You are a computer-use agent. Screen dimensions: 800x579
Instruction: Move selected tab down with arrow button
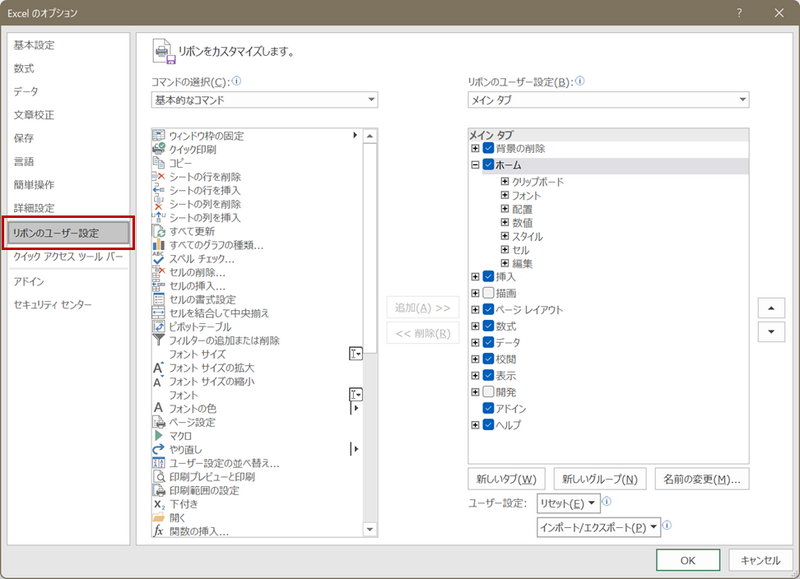point(771,332)
